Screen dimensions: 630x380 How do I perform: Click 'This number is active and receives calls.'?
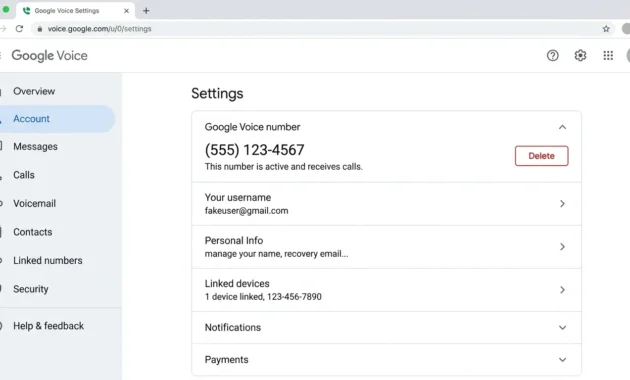[284, 166]
